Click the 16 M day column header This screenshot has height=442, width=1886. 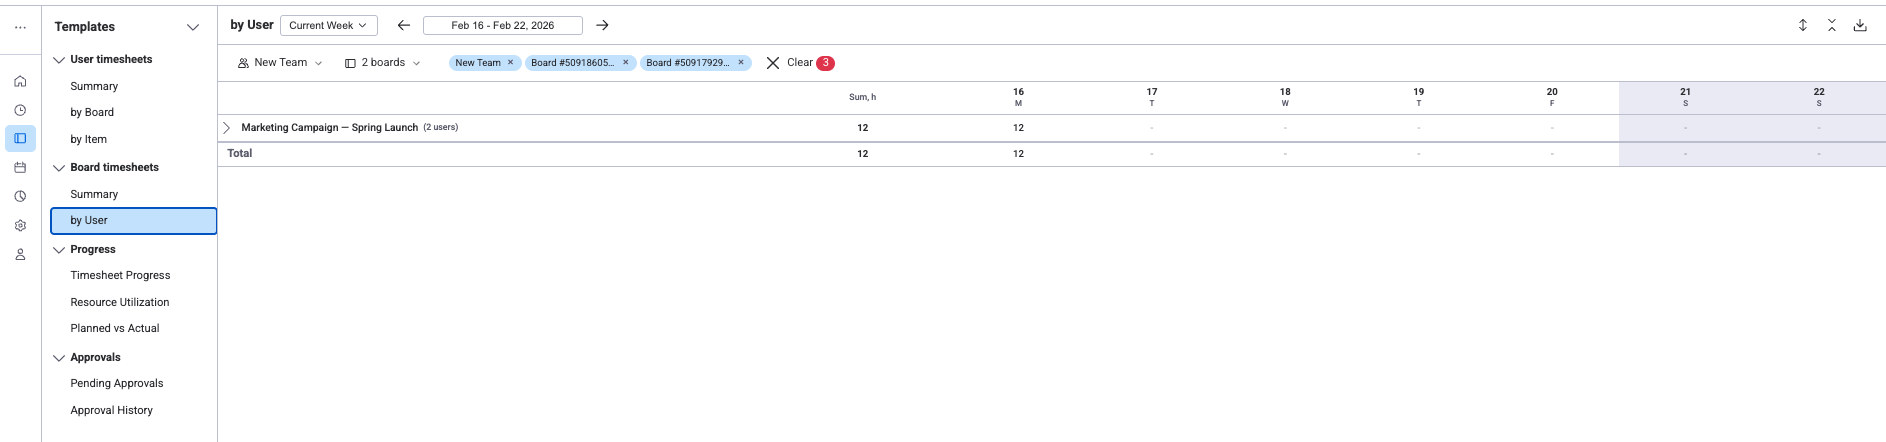pyautogui.click(x=1018, y=97)
